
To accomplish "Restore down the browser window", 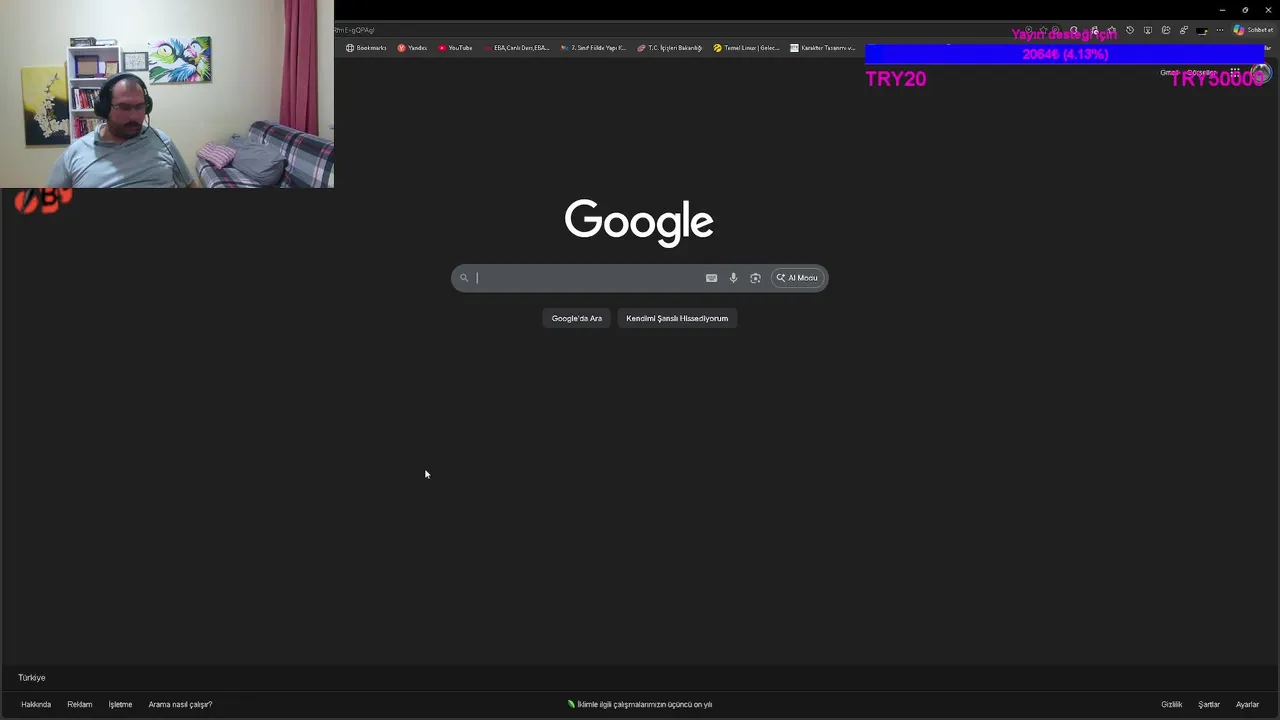I will tap(1245, 10).
